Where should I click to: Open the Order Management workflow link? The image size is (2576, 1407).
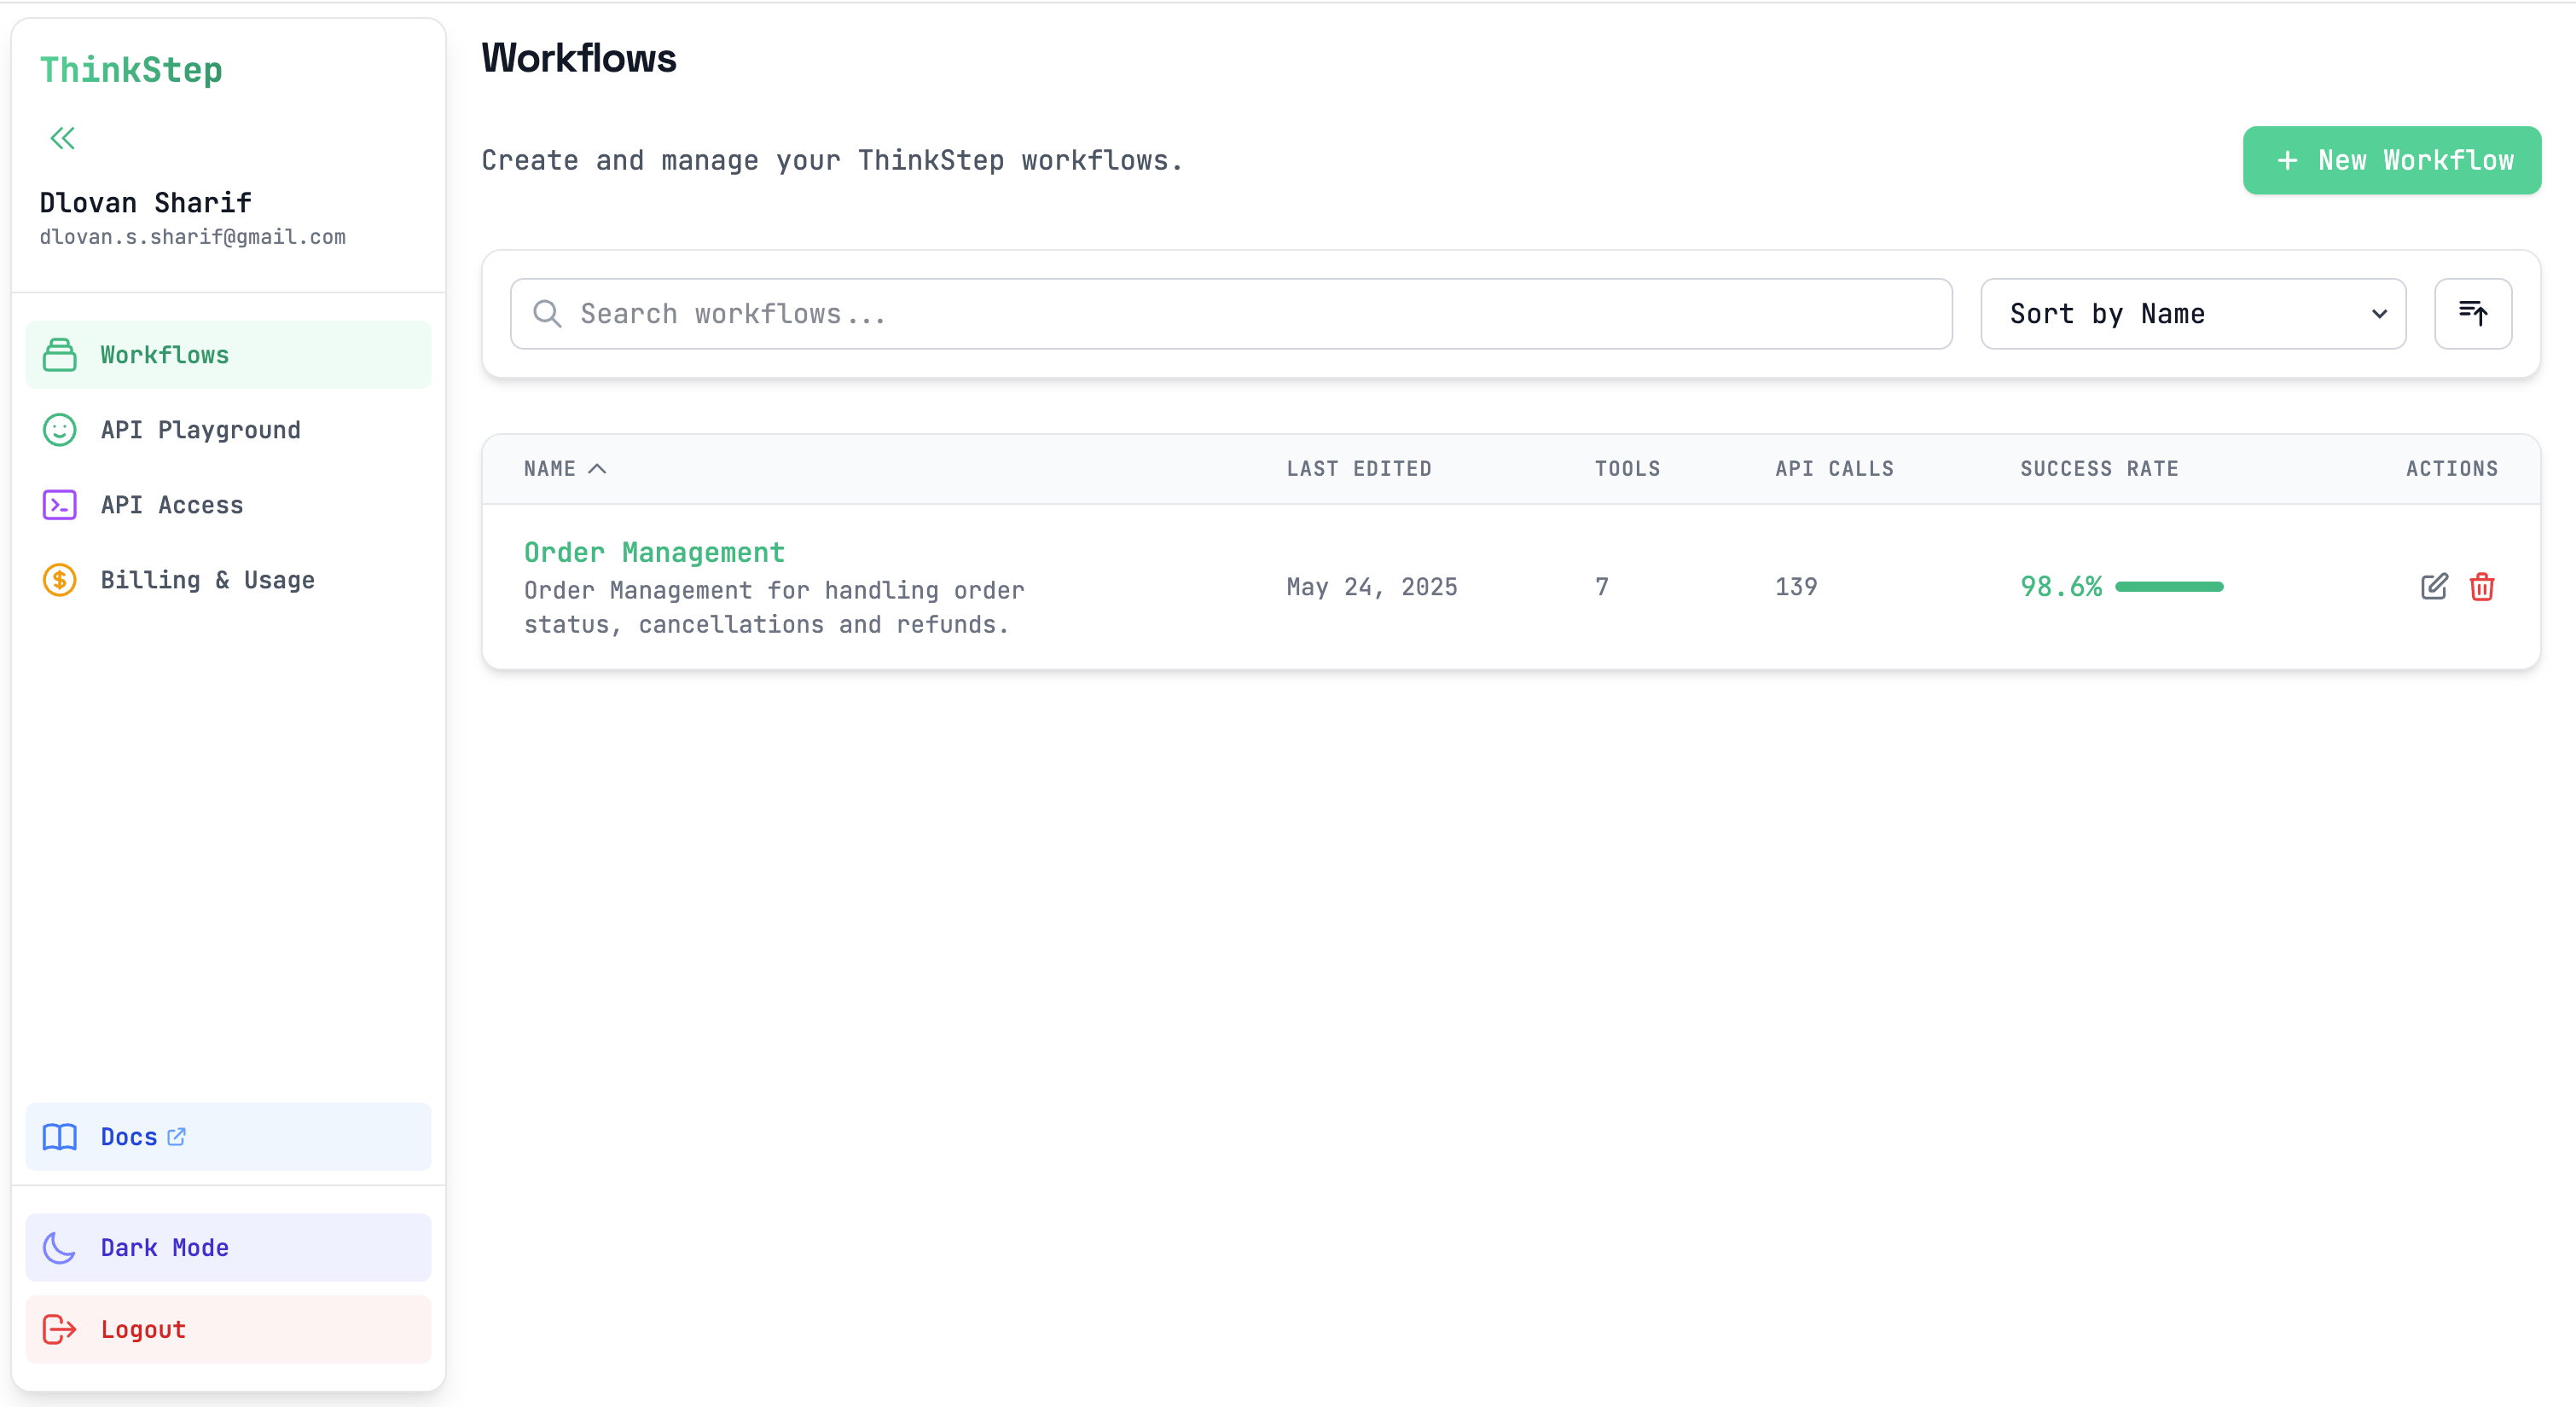654,552
